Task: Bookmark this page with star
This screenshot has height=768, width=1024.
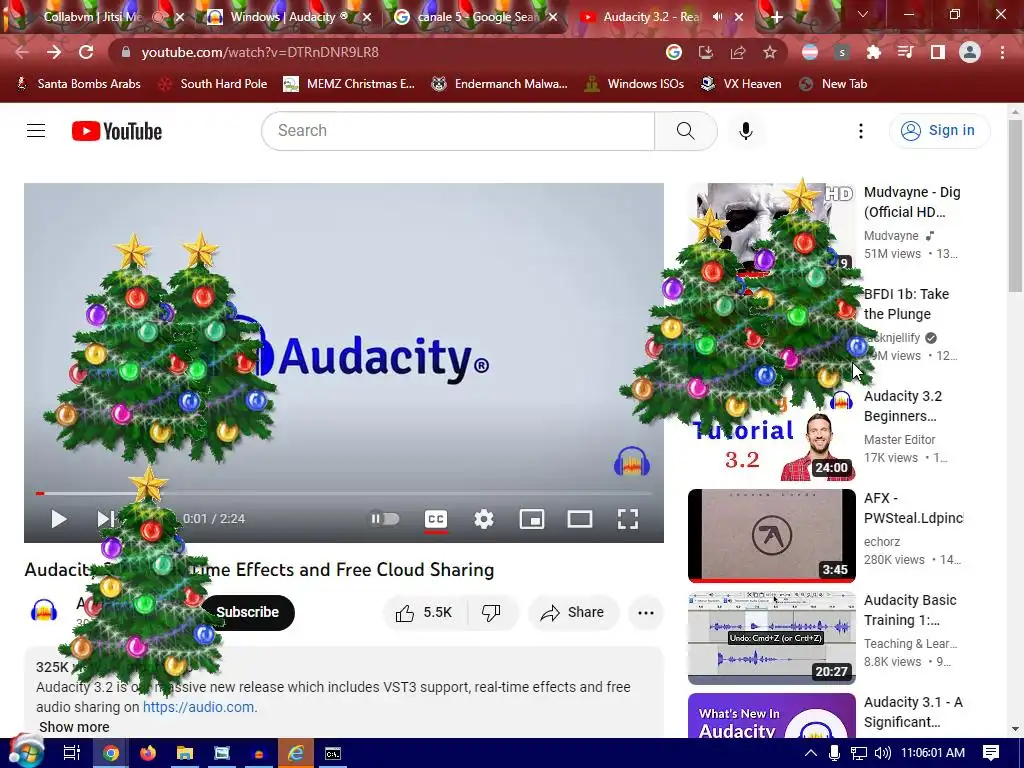Action: tap(770, 52)
